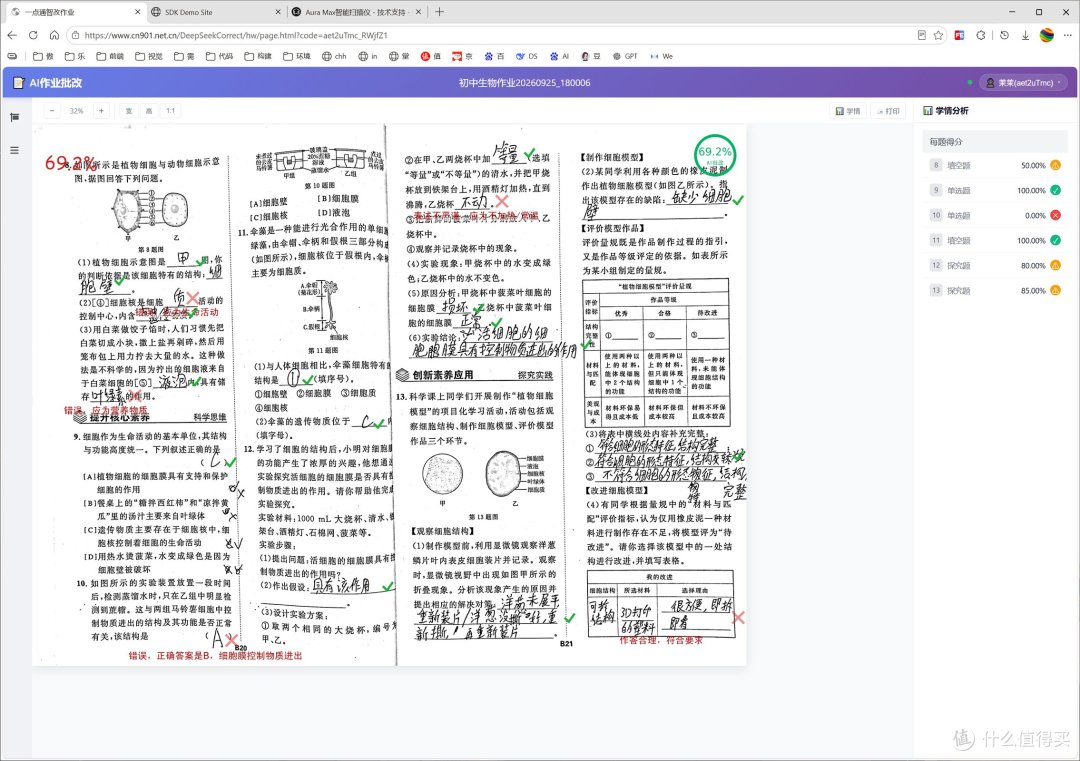Open the DS bookmark

click(526, 56)
